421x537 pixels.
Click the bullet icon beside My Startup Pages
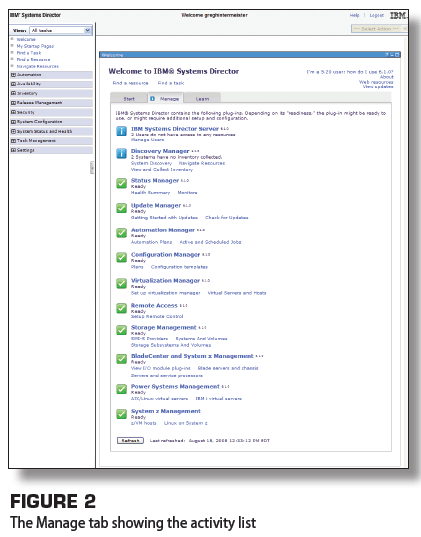(x=12, y=46)
